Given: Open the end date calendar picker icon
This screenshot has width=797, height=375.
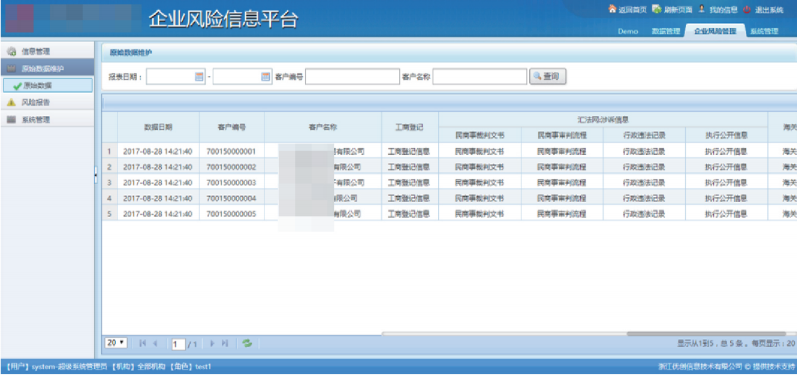Looking at the screenshot, I should (265, 77).
